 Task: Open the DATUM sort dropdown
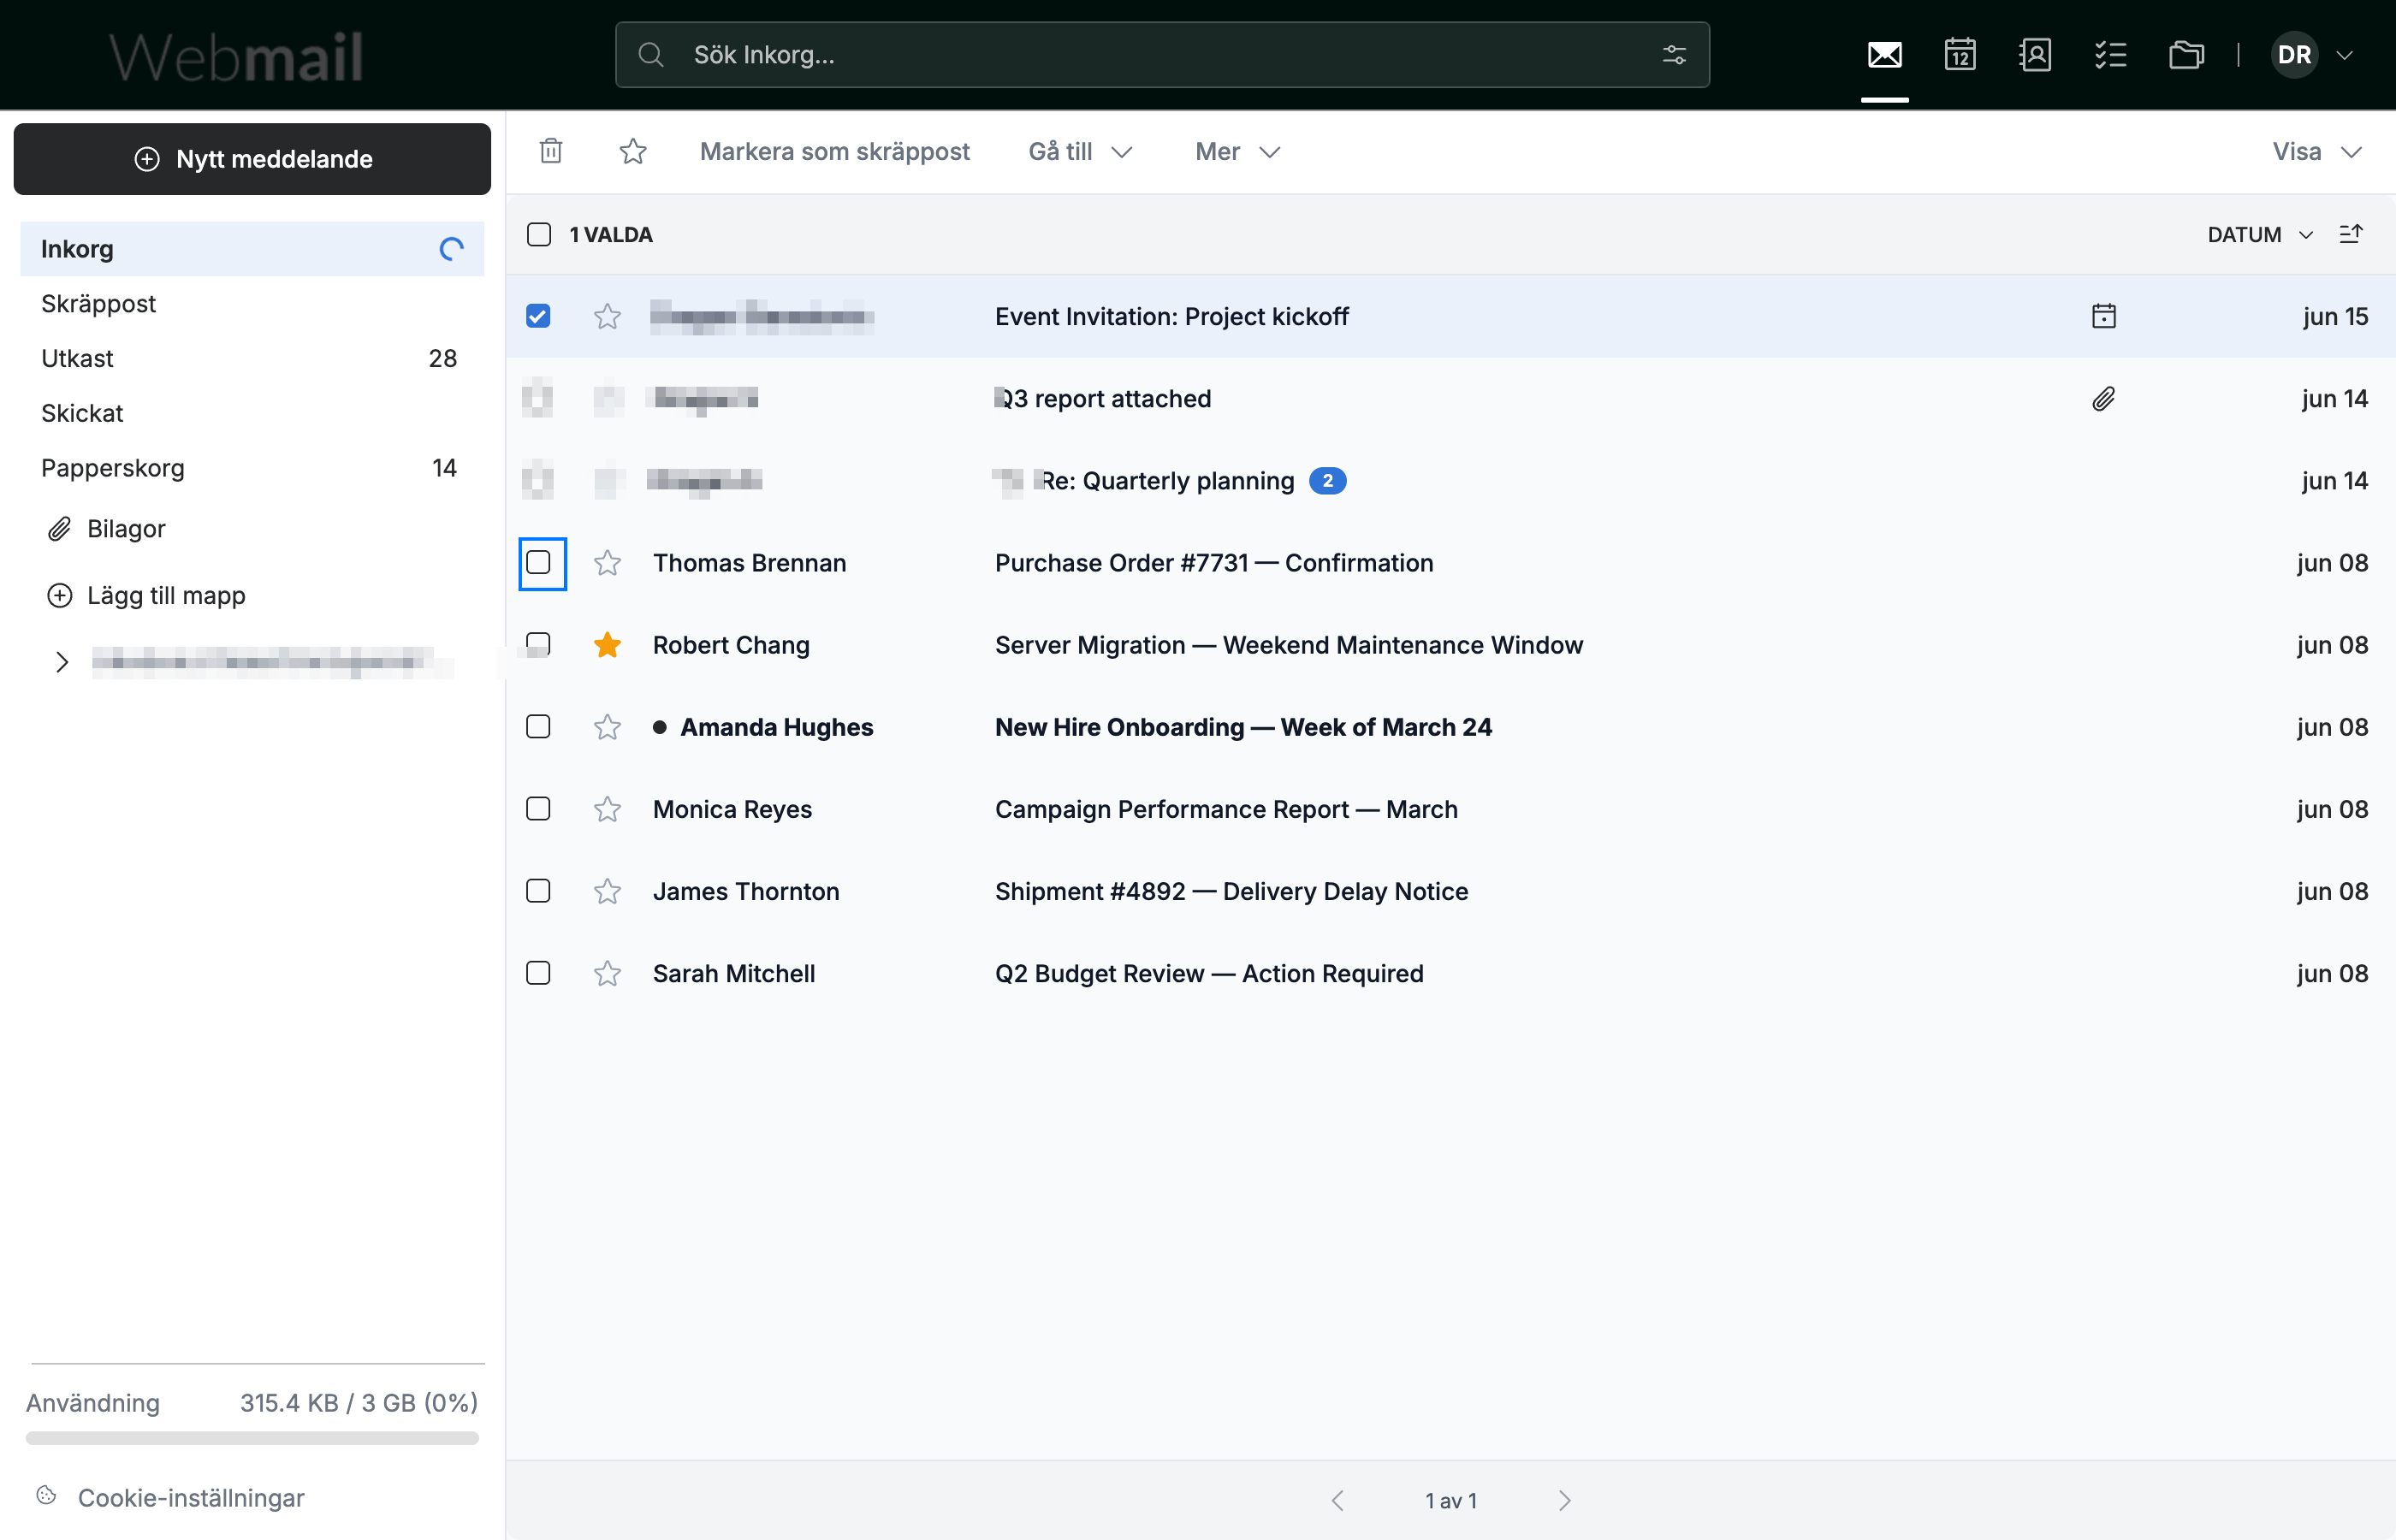[2260, 234]
